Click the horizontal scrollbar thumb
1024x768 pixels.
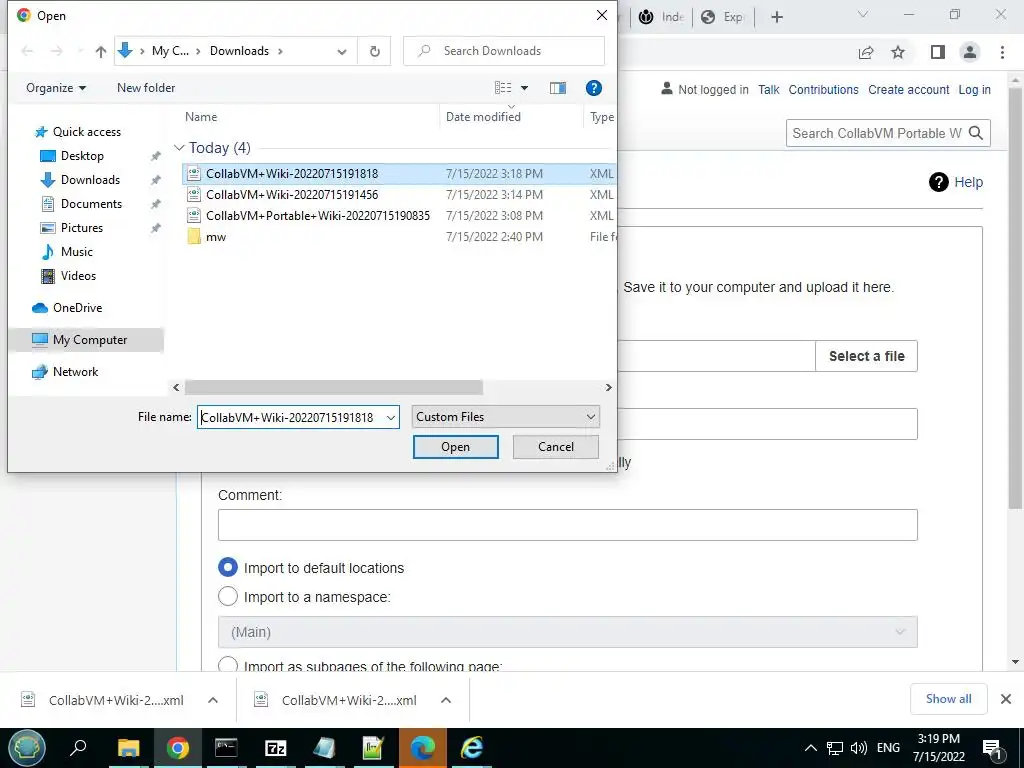[x=334, y=387]
